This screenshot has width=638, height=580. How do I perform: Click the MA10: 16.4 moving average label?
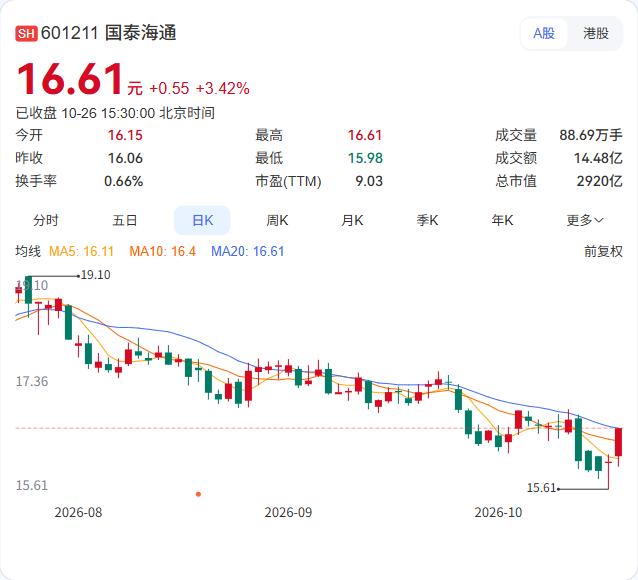point(162,251)
